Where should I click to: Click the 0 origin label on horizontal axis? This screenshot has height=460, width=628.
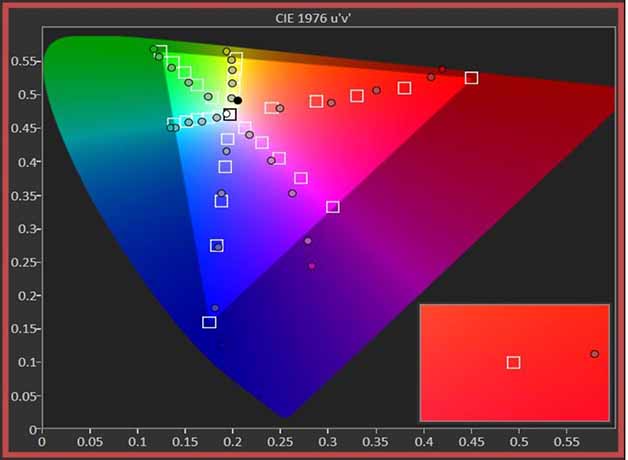42,438
